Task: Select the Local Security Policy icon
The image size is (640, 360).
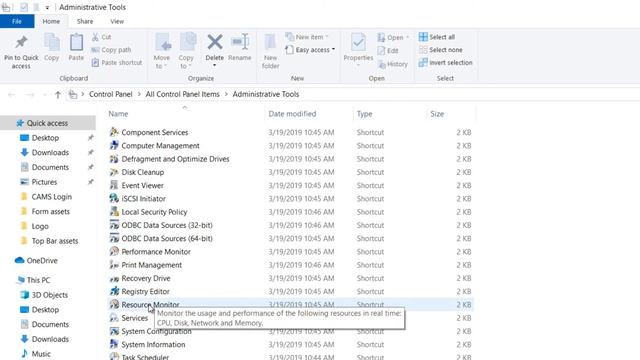Action: pyautogui.click(x=114, y=211)
